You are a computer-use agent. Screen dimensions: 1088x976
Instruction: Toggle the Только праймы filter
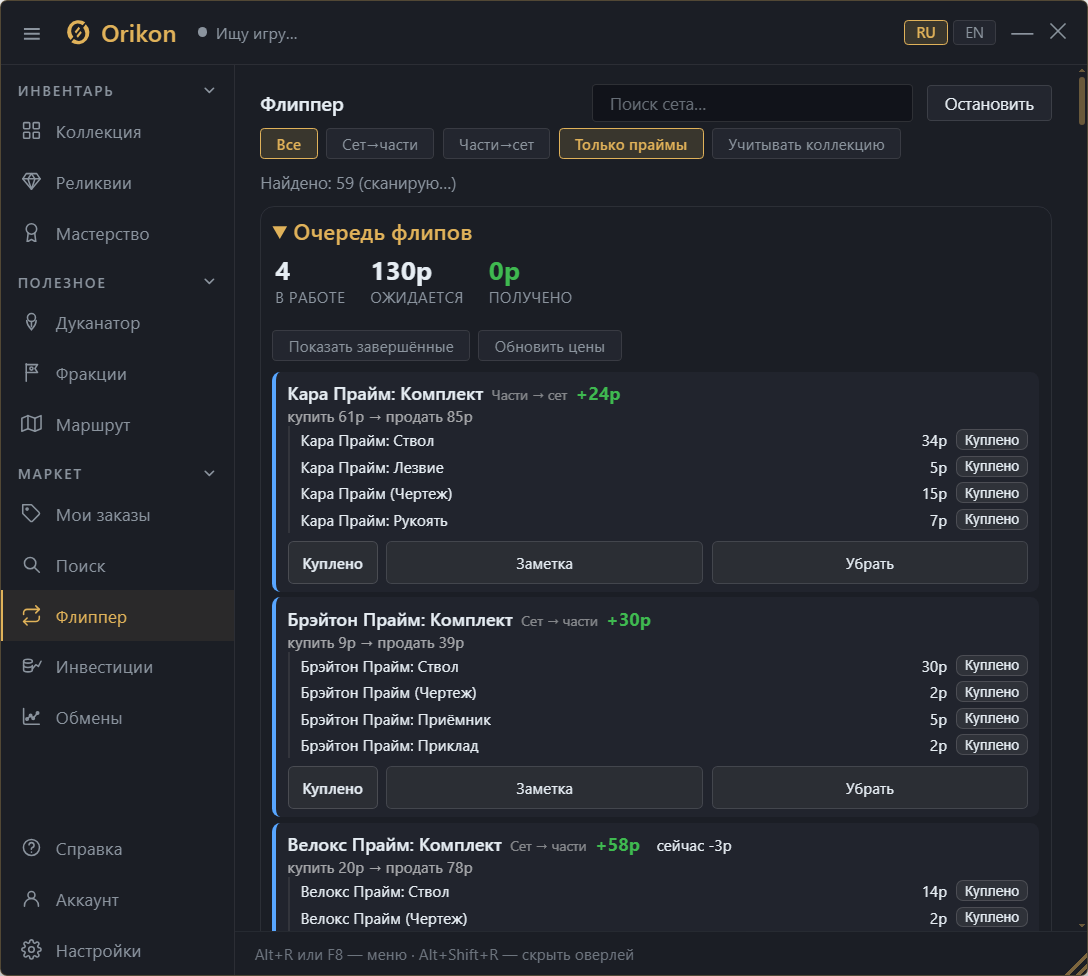(x=631, y=144)
